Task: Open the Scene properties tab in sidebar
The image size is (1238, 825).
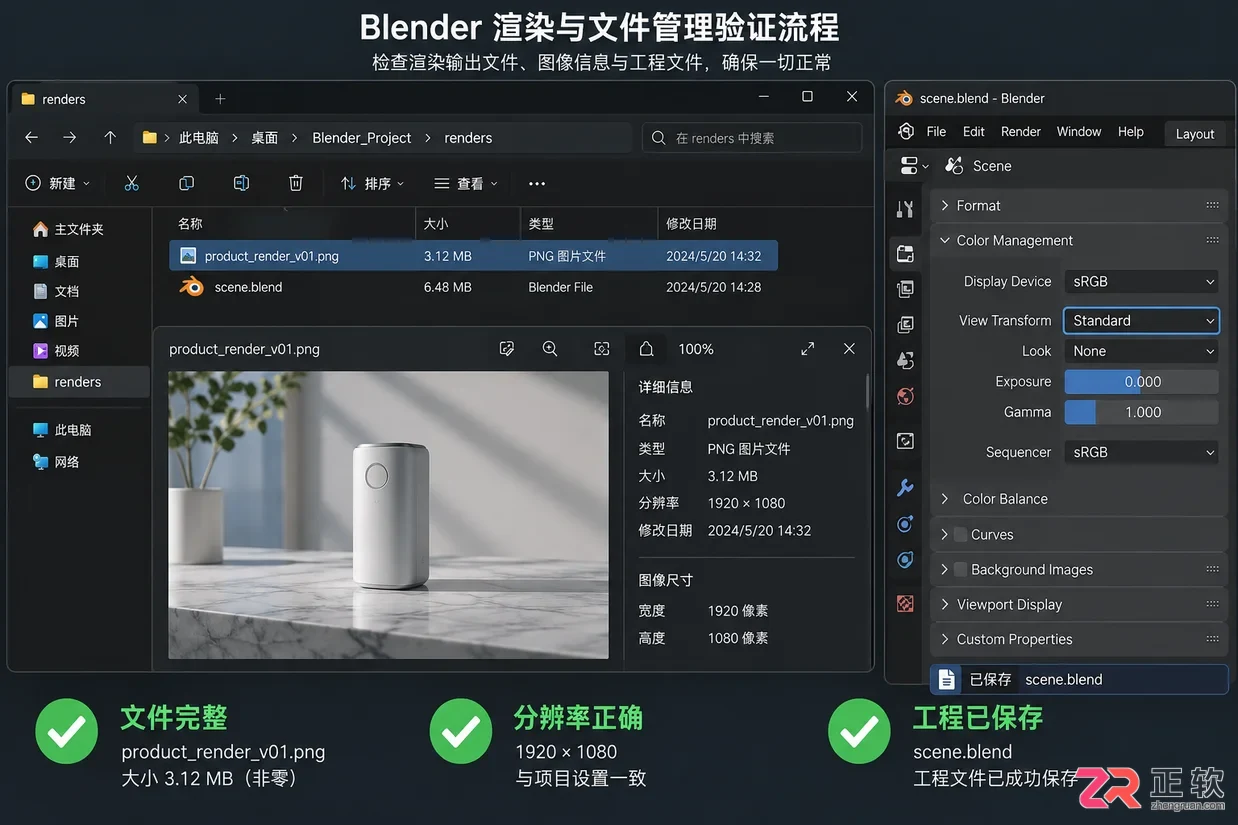Action: [x=905, y=360]
